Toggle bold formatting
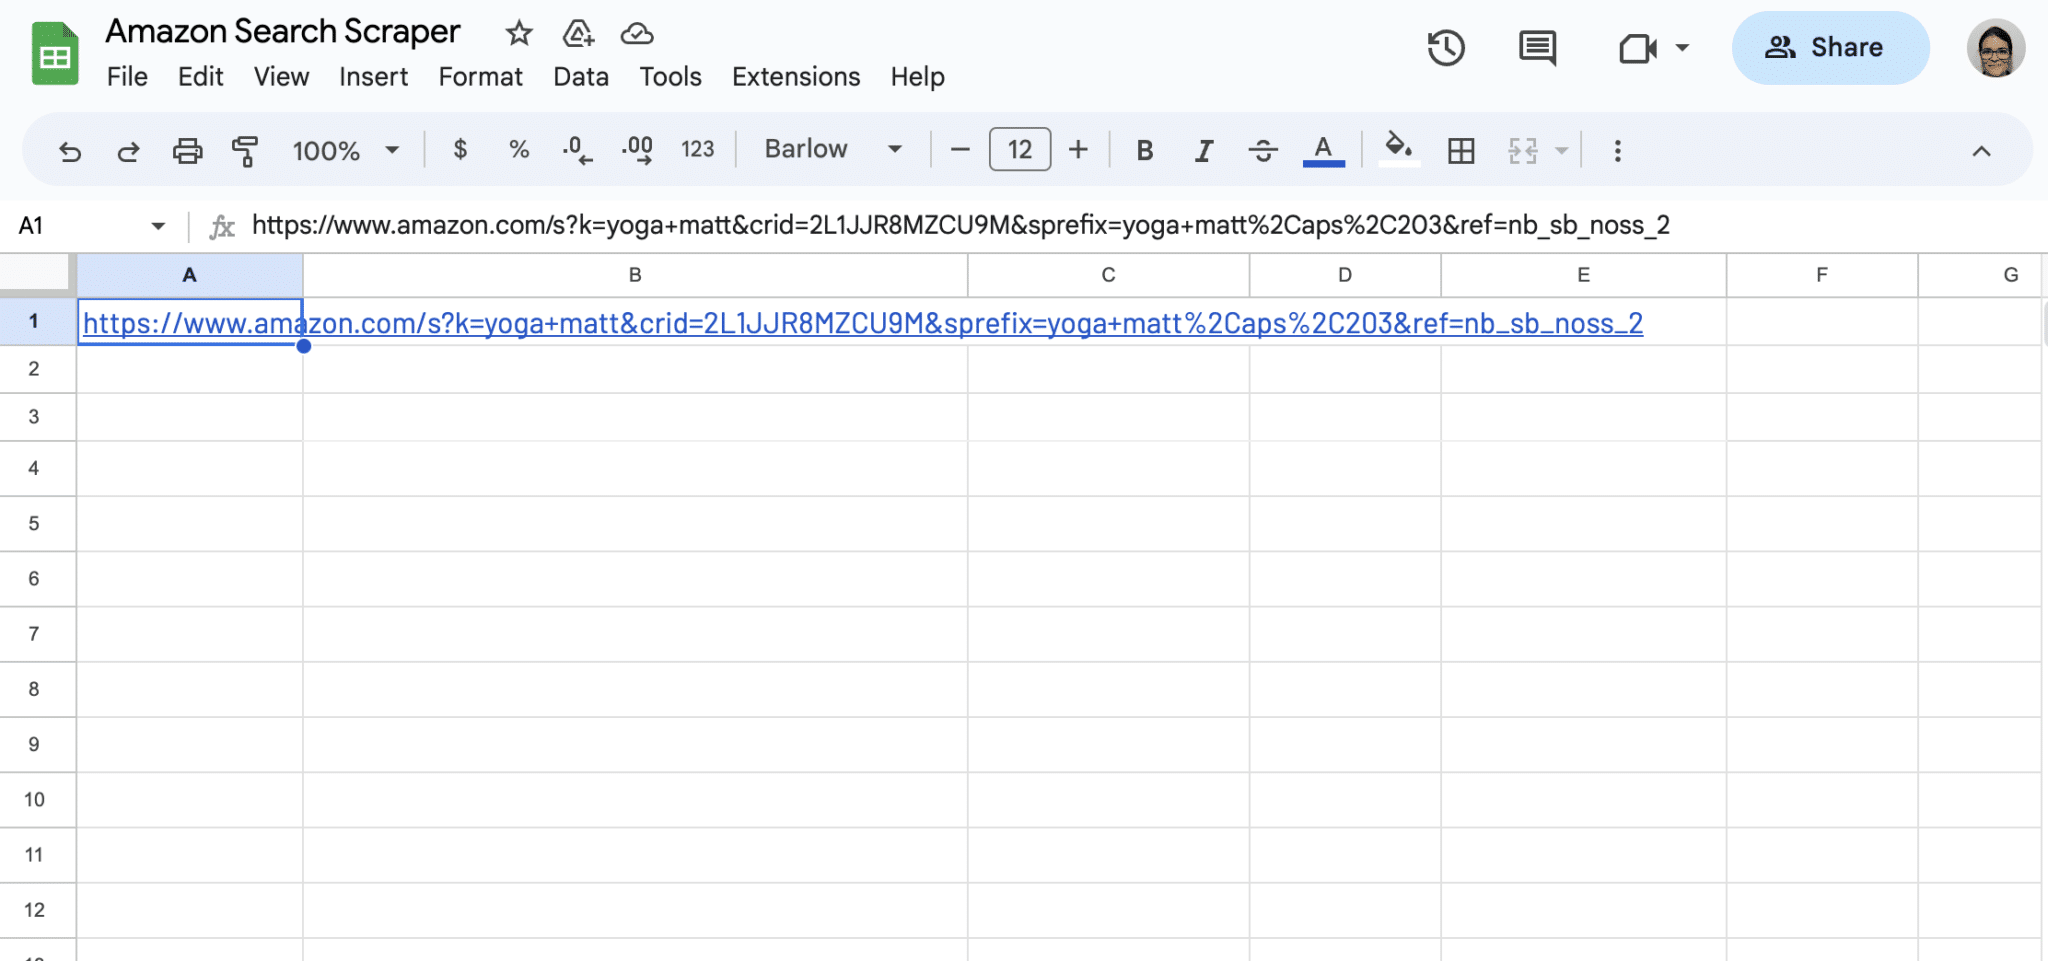Image resolution: width=2048 pixels, height=961 pixels. 1145,150
